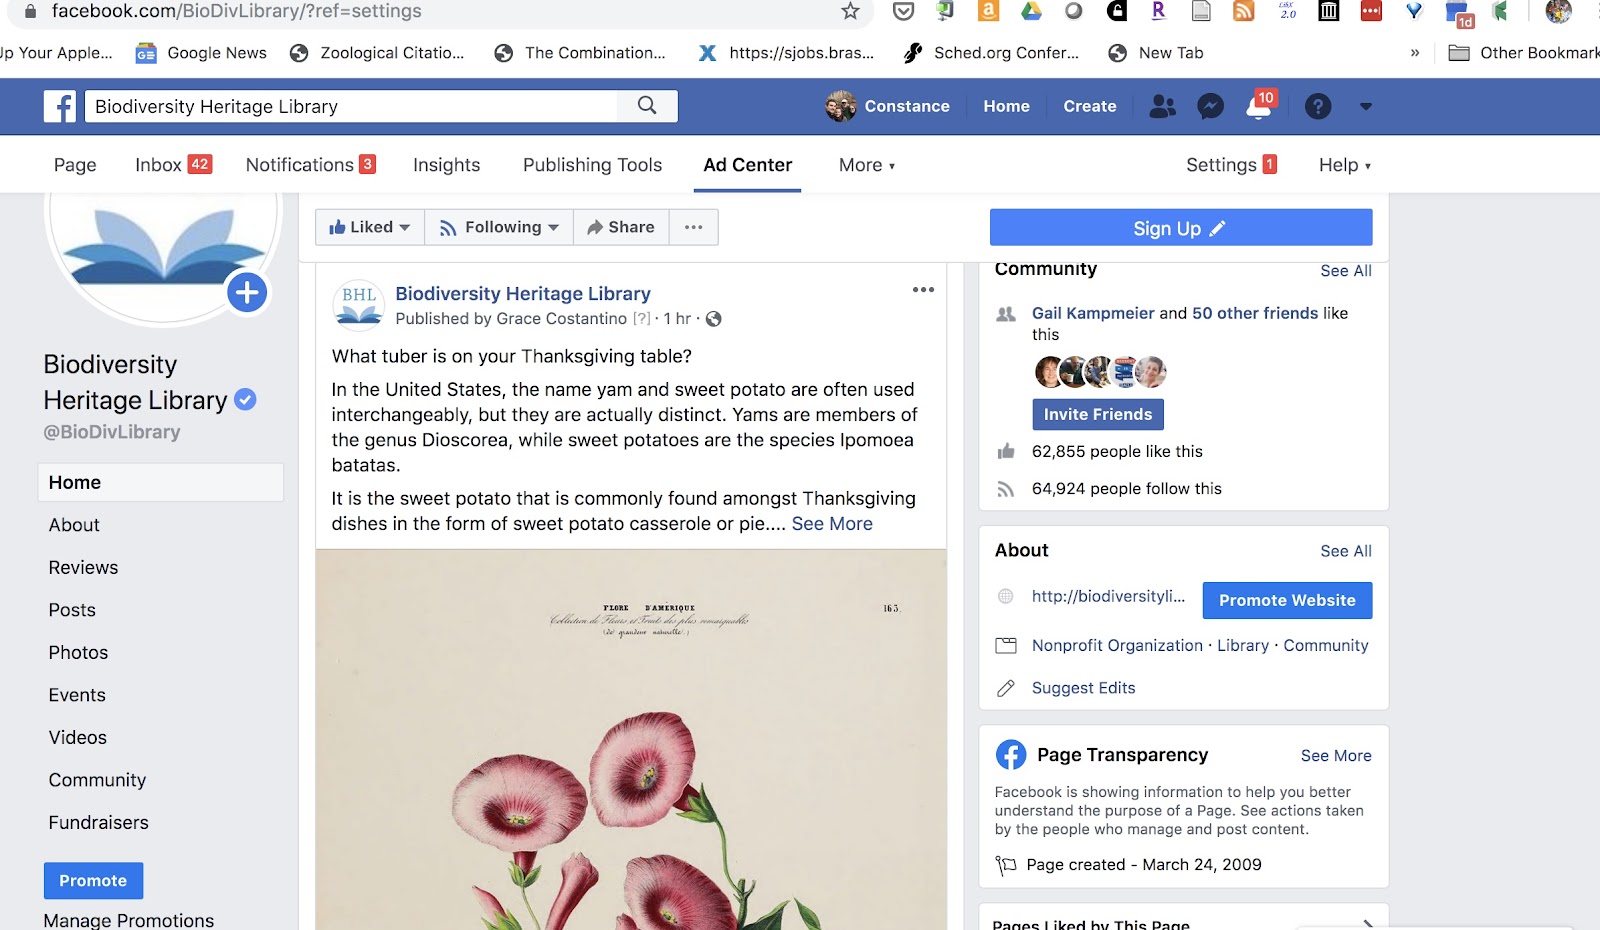Viewport: 1600px width, 930px height.
Task: Open the Other Bookmarks folder
Action: click(1524, 53)
